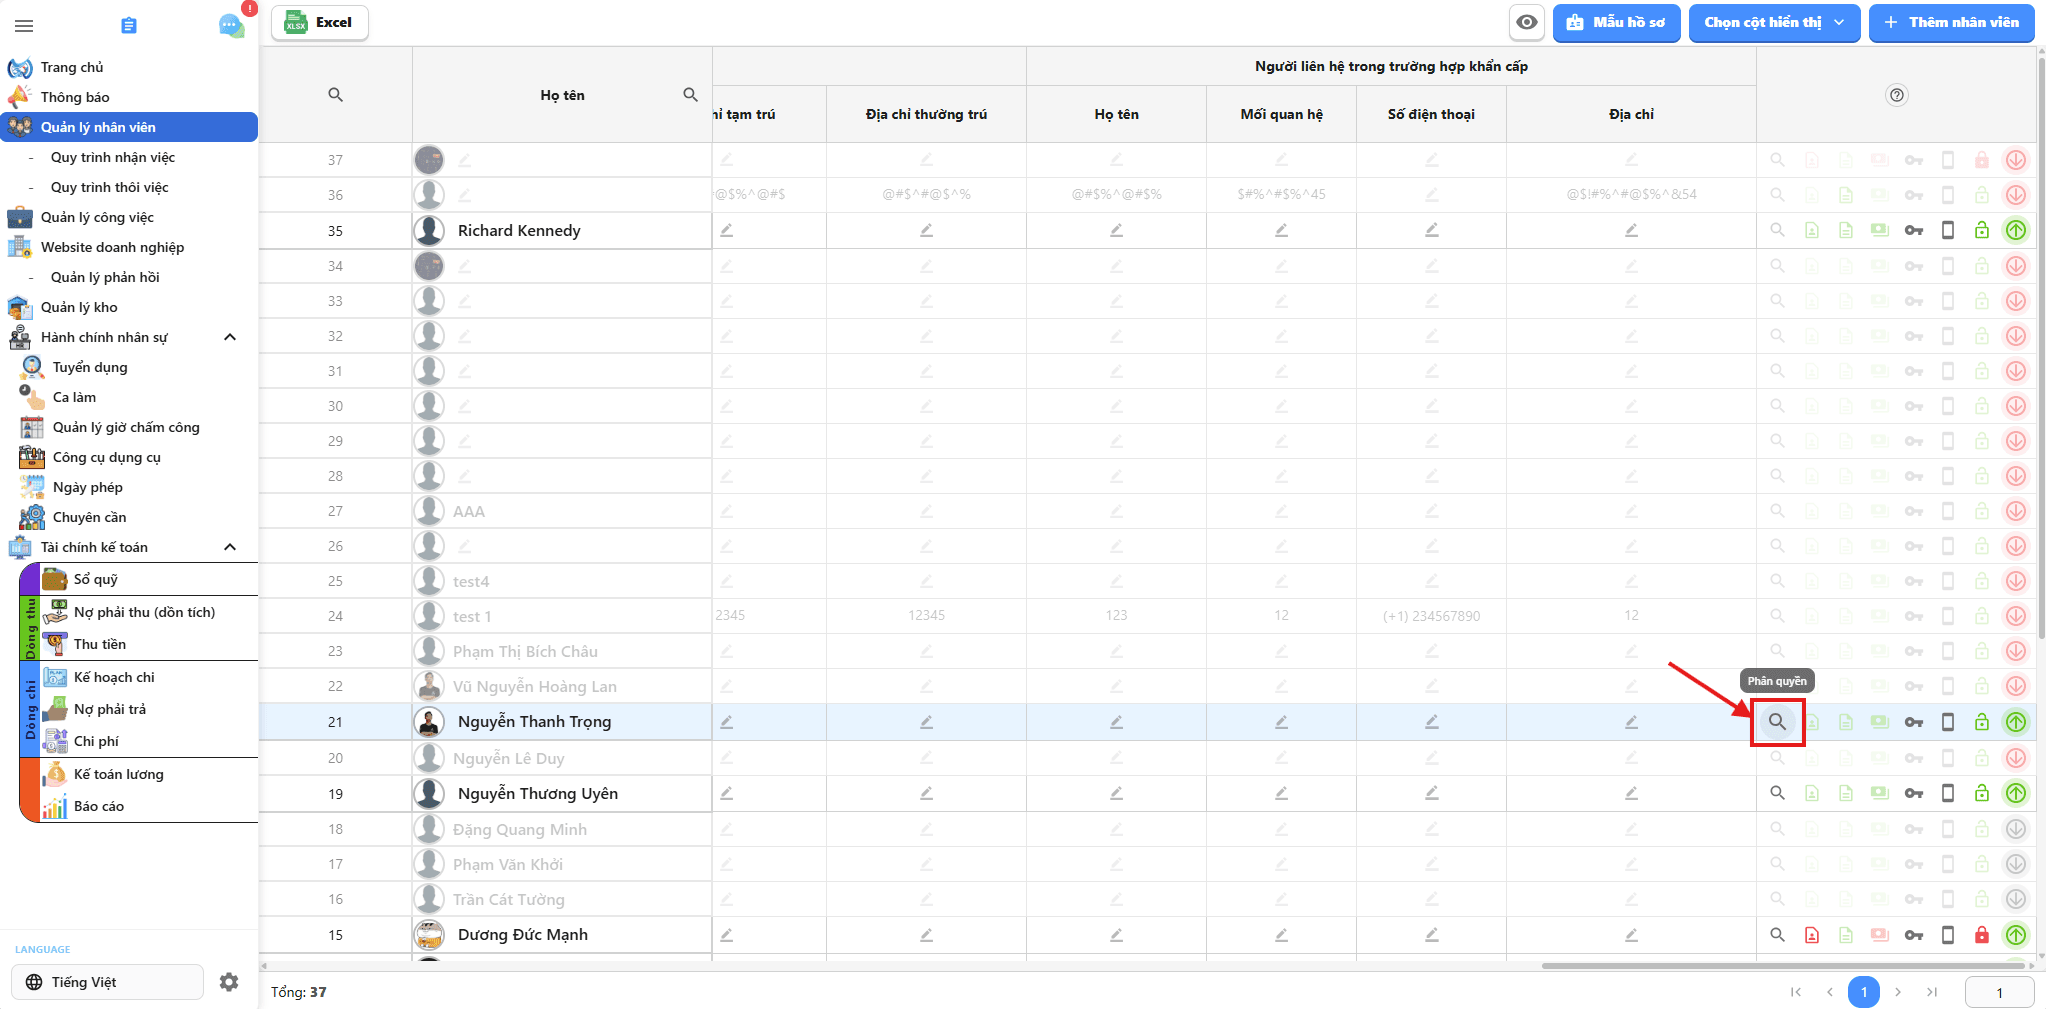This screenshot has height=1009, width=2046.
Task: Open Quy trình nhận việc submenu item
Action: (x=113, y=157)
